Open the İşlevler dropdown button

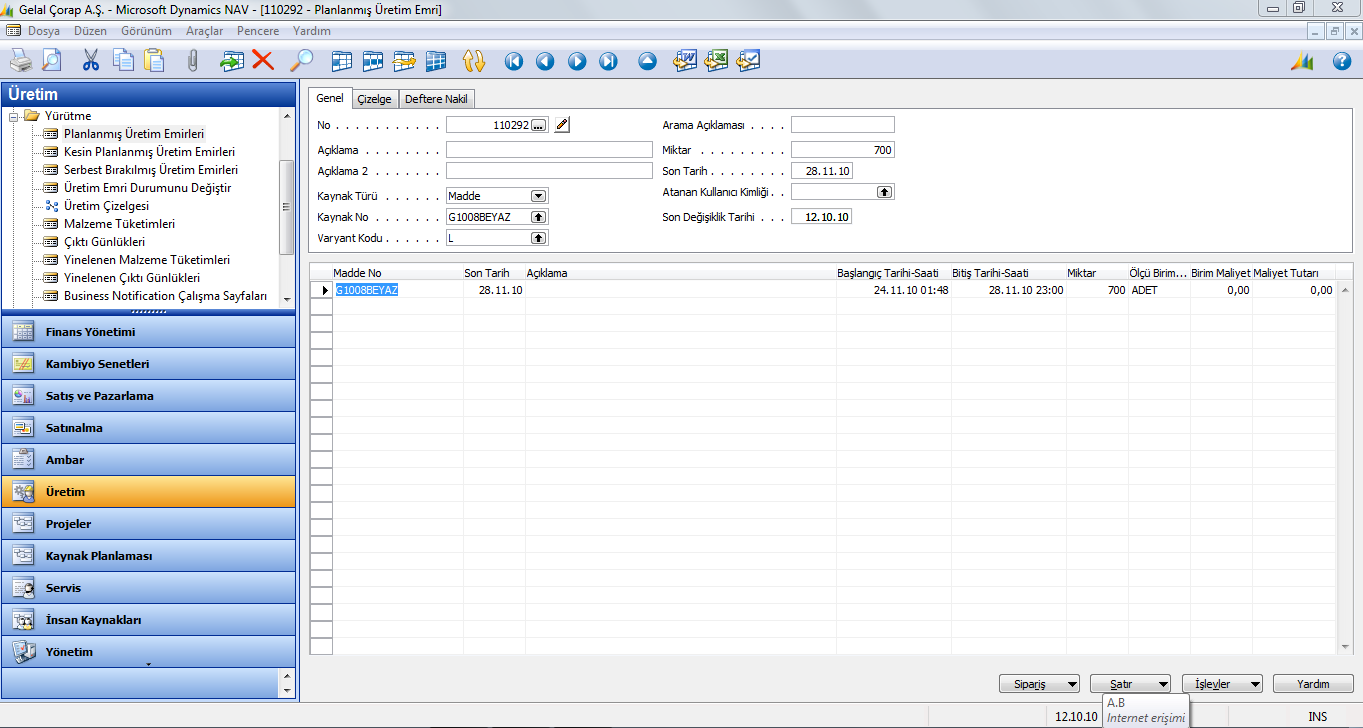1222,684
